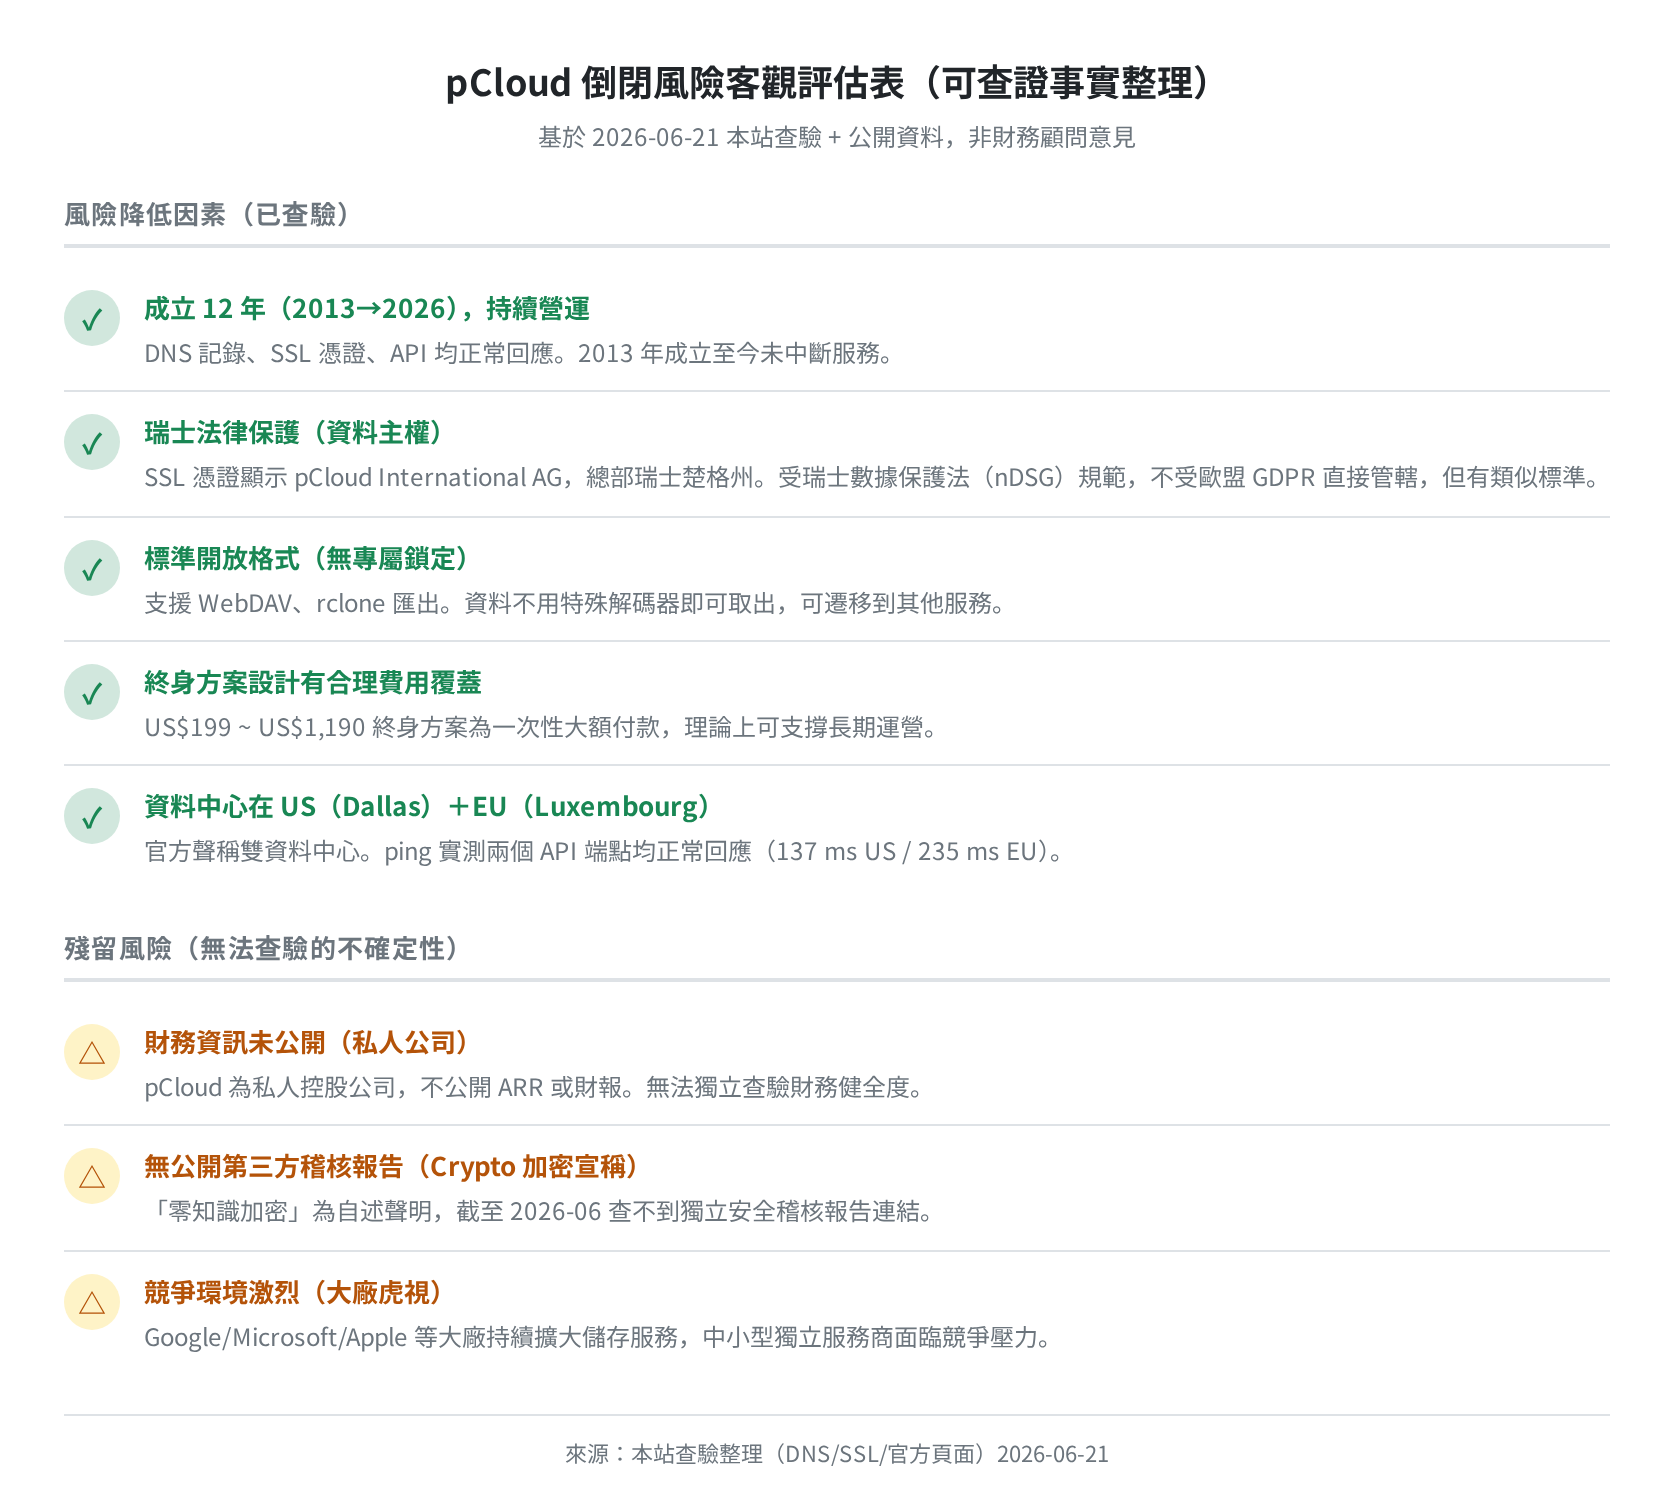The height and width of the screenshot is (1508, 1674).
Task: Click the text 支援 WebDAV、rclone 匯出
Action: [x=576, y=604]
